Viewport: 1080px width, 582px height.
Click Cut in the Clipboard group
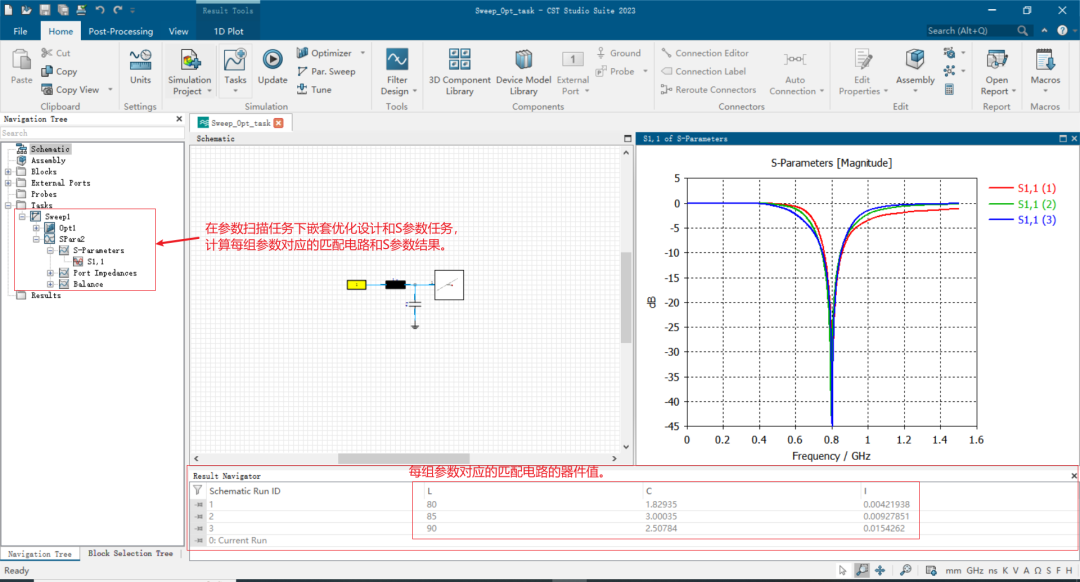(56, 53)
